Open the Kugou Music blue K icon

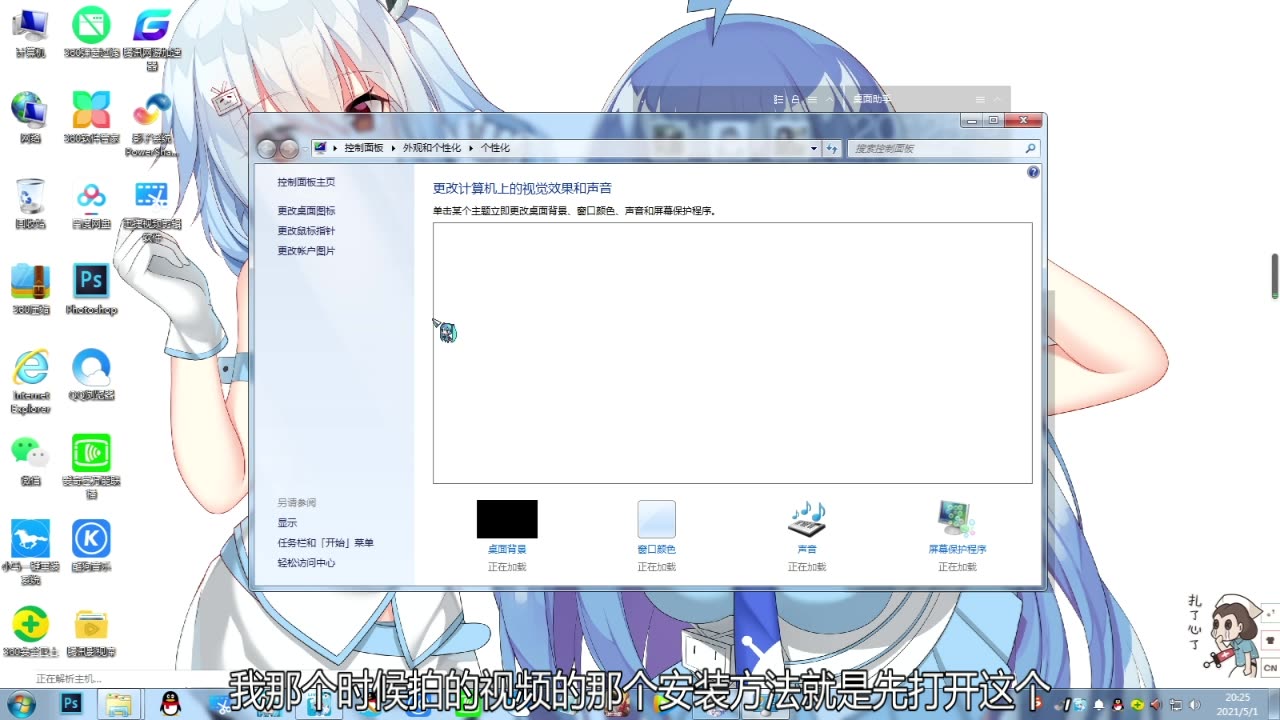(x=91, y=545)
